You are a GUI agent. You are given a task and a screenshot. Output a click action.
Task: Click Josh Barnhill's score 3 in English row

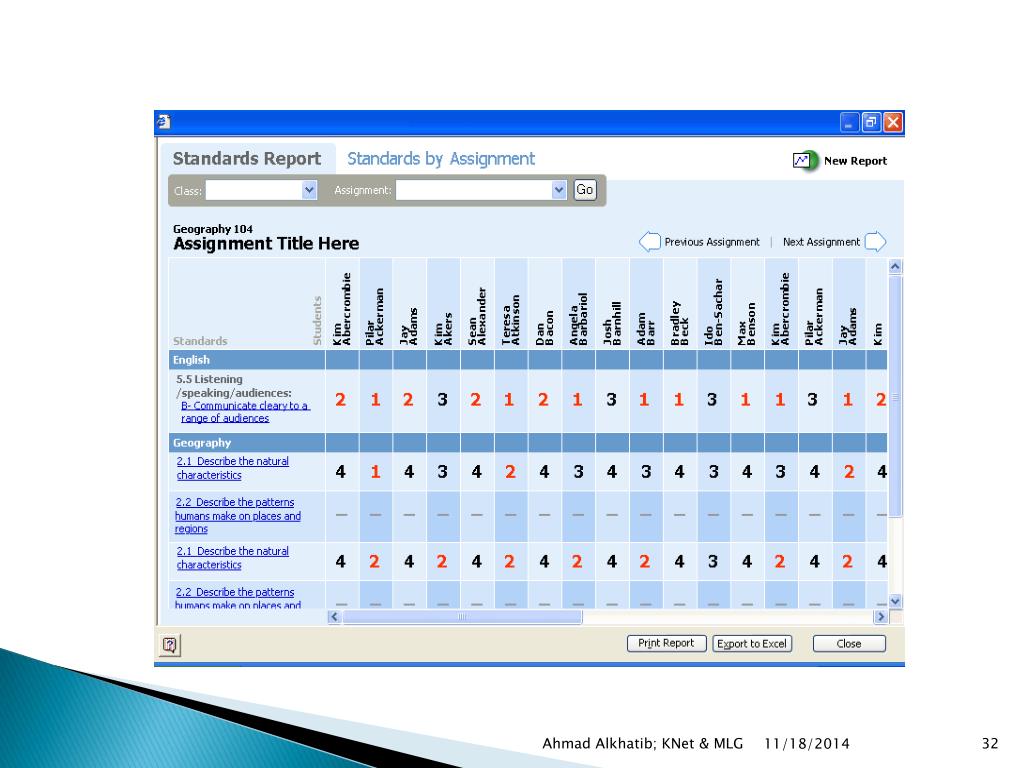pyautogui.click(x=611, y=400)
